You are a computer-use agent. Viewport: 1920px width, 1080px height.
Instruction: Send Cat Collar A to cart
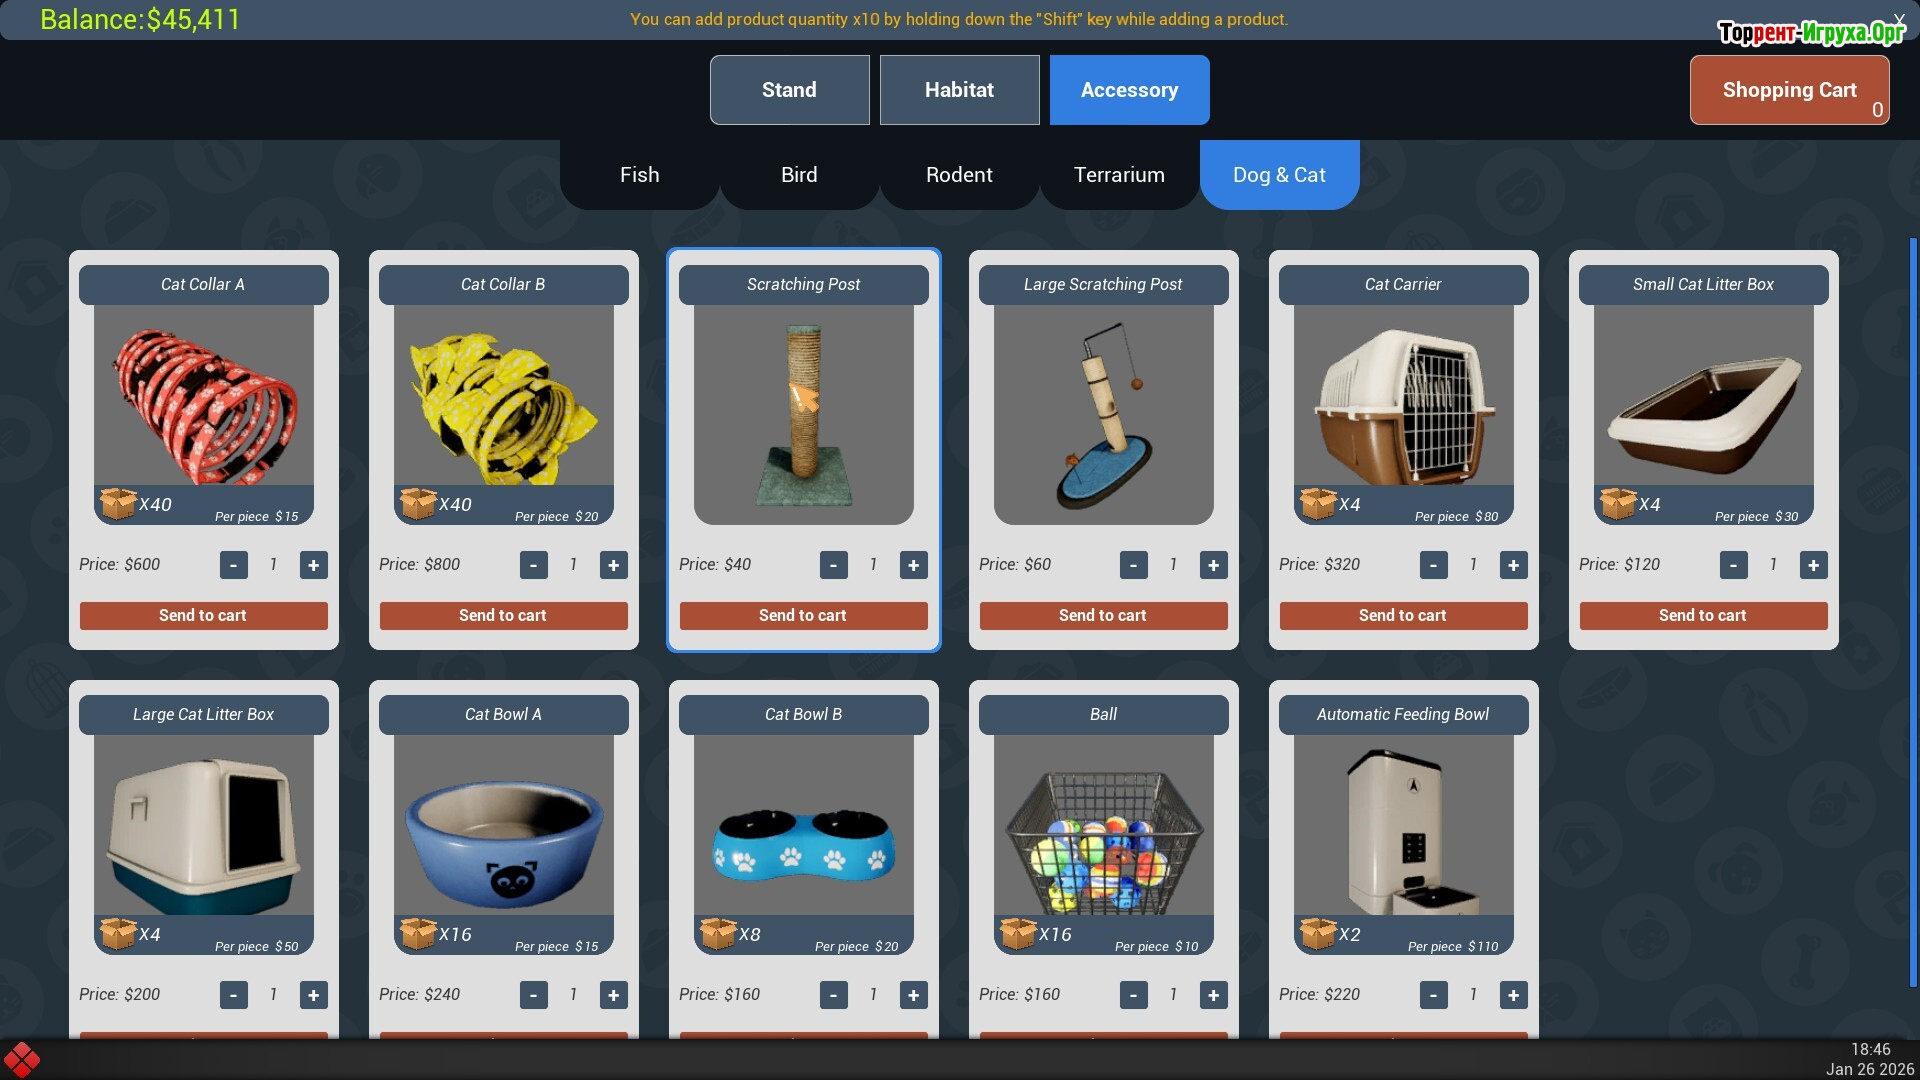(203, 616)
